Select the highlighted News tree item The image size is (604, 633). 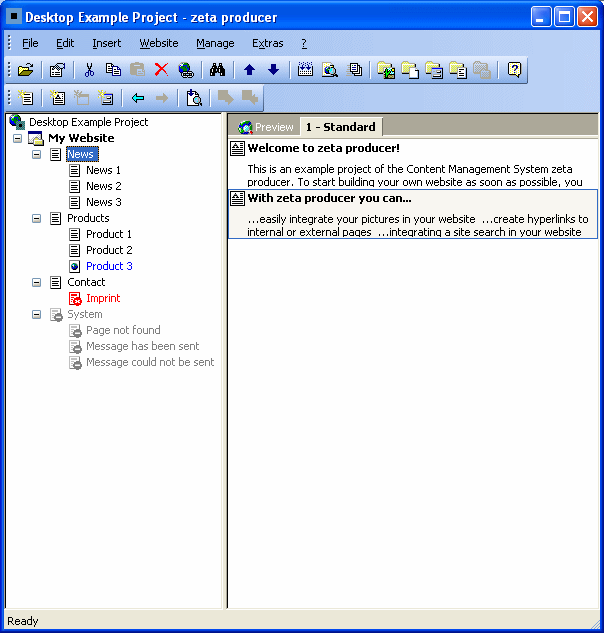point(82,154)
